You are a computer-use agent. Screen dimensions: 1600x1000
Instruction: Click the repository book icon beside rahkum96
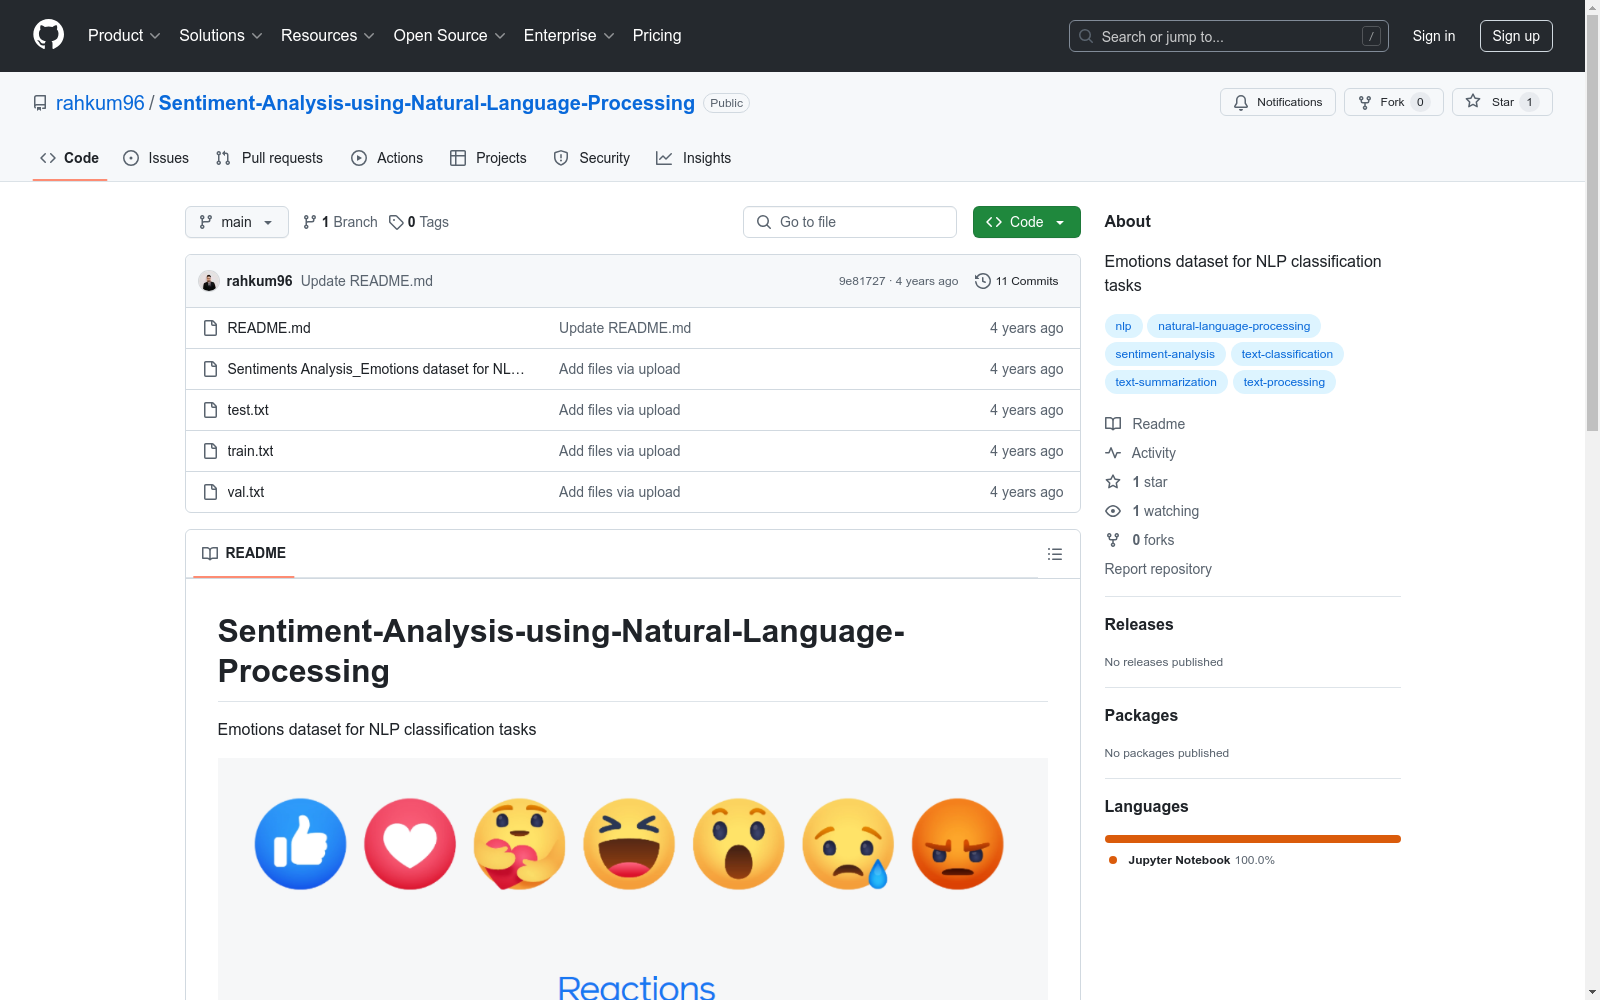coord(40,103)
